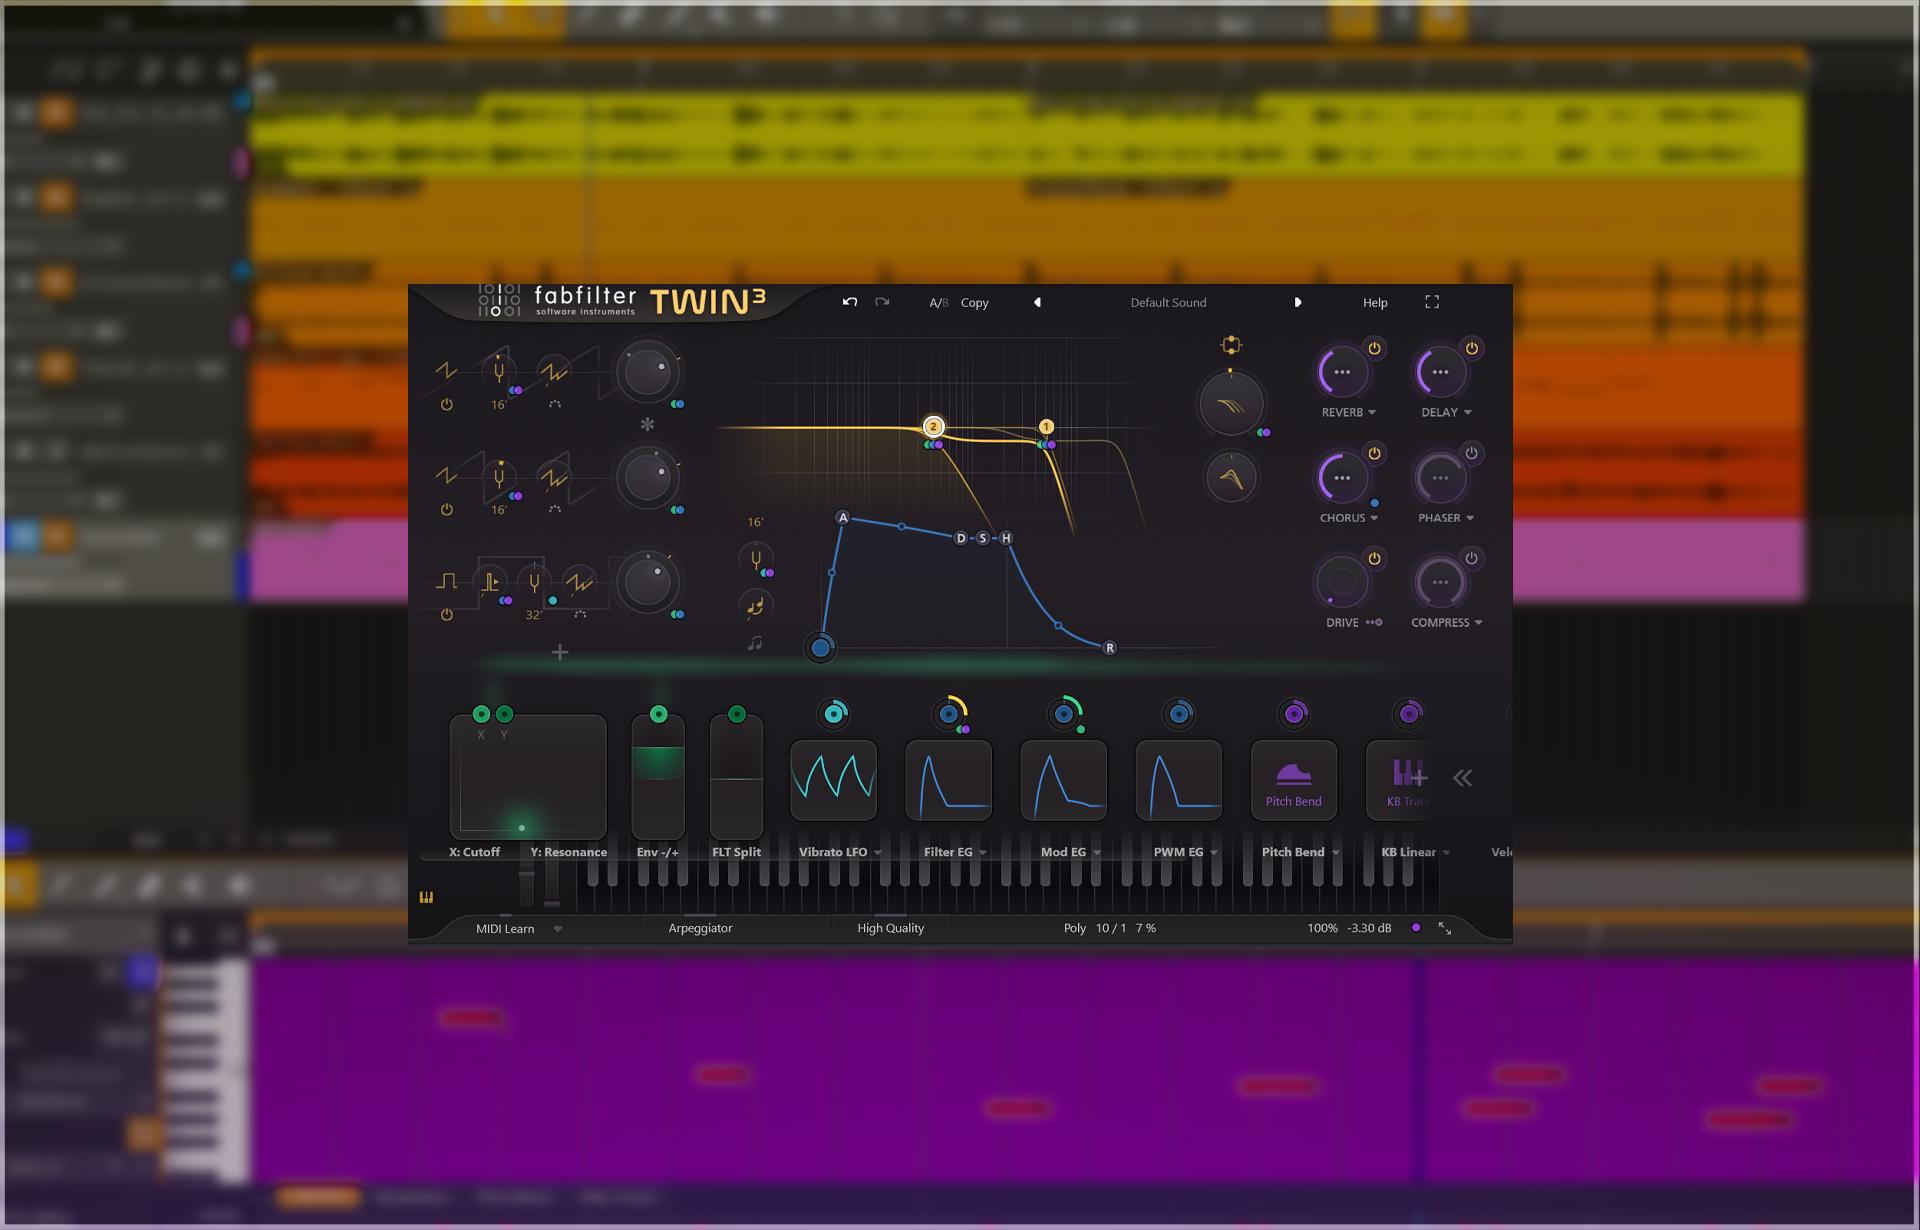Image resolution: width=1920 pixels, height=1230 pixels.
Task: Select oscillator 1 sawtooth waveform icon
Action: point(446,371)
